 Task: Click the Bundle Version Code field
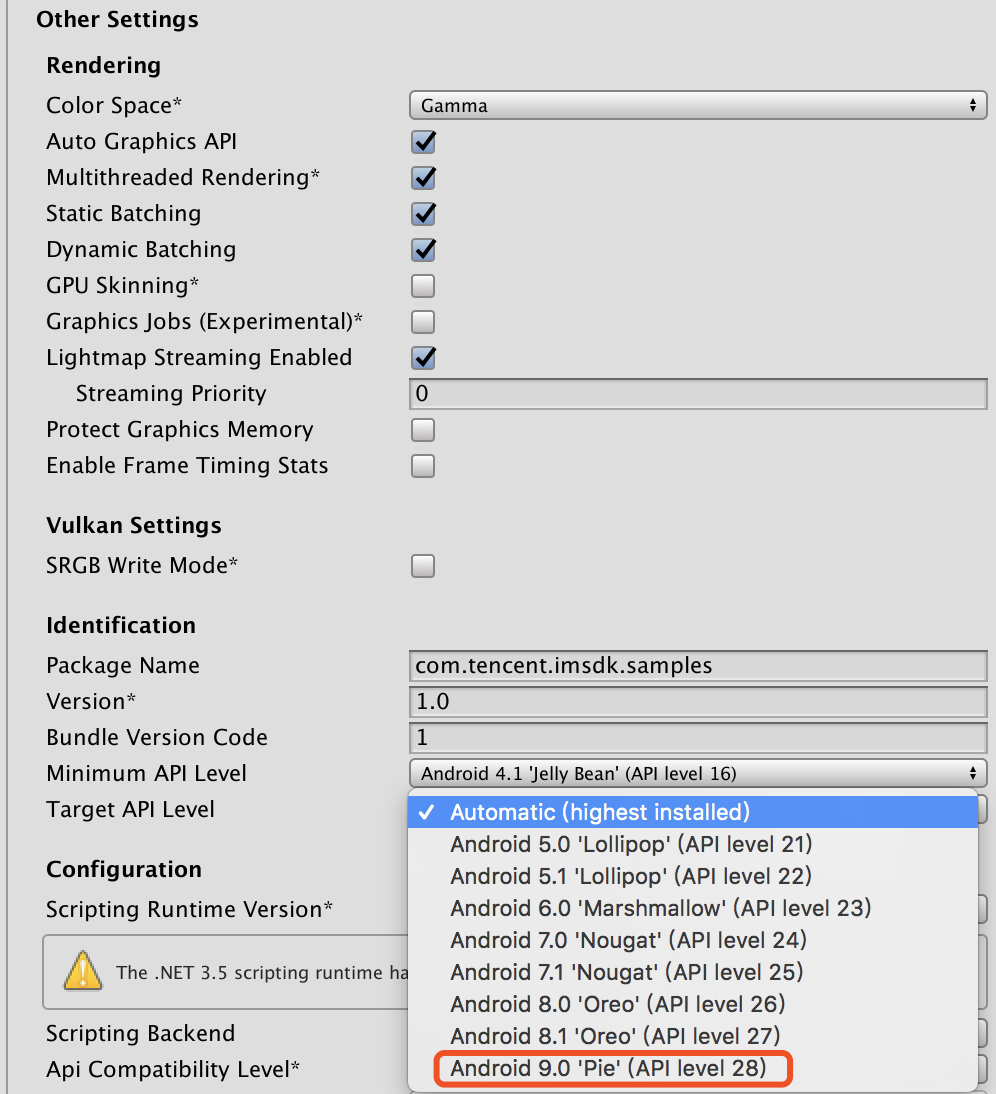click(697, 738)
